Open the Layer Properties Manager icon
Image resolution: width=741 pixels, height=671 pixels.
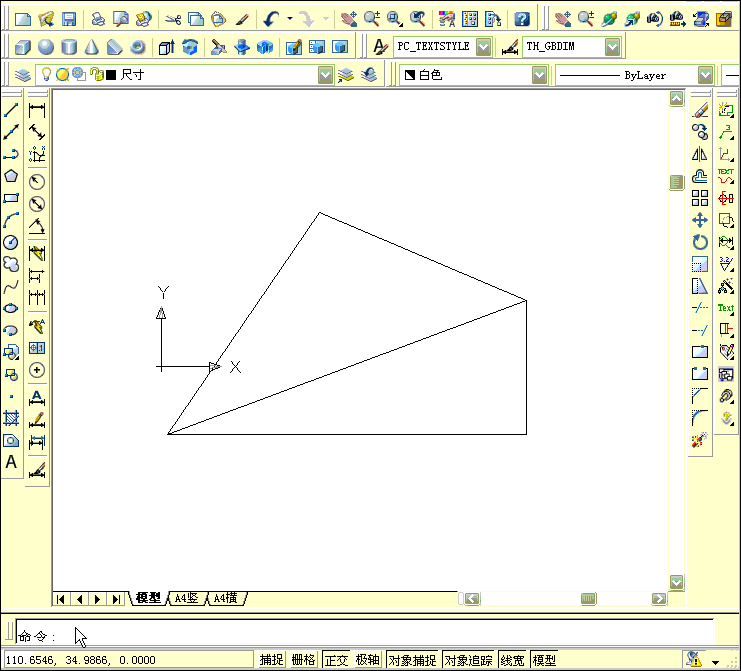pyautogui.click(x=23, y=75)
